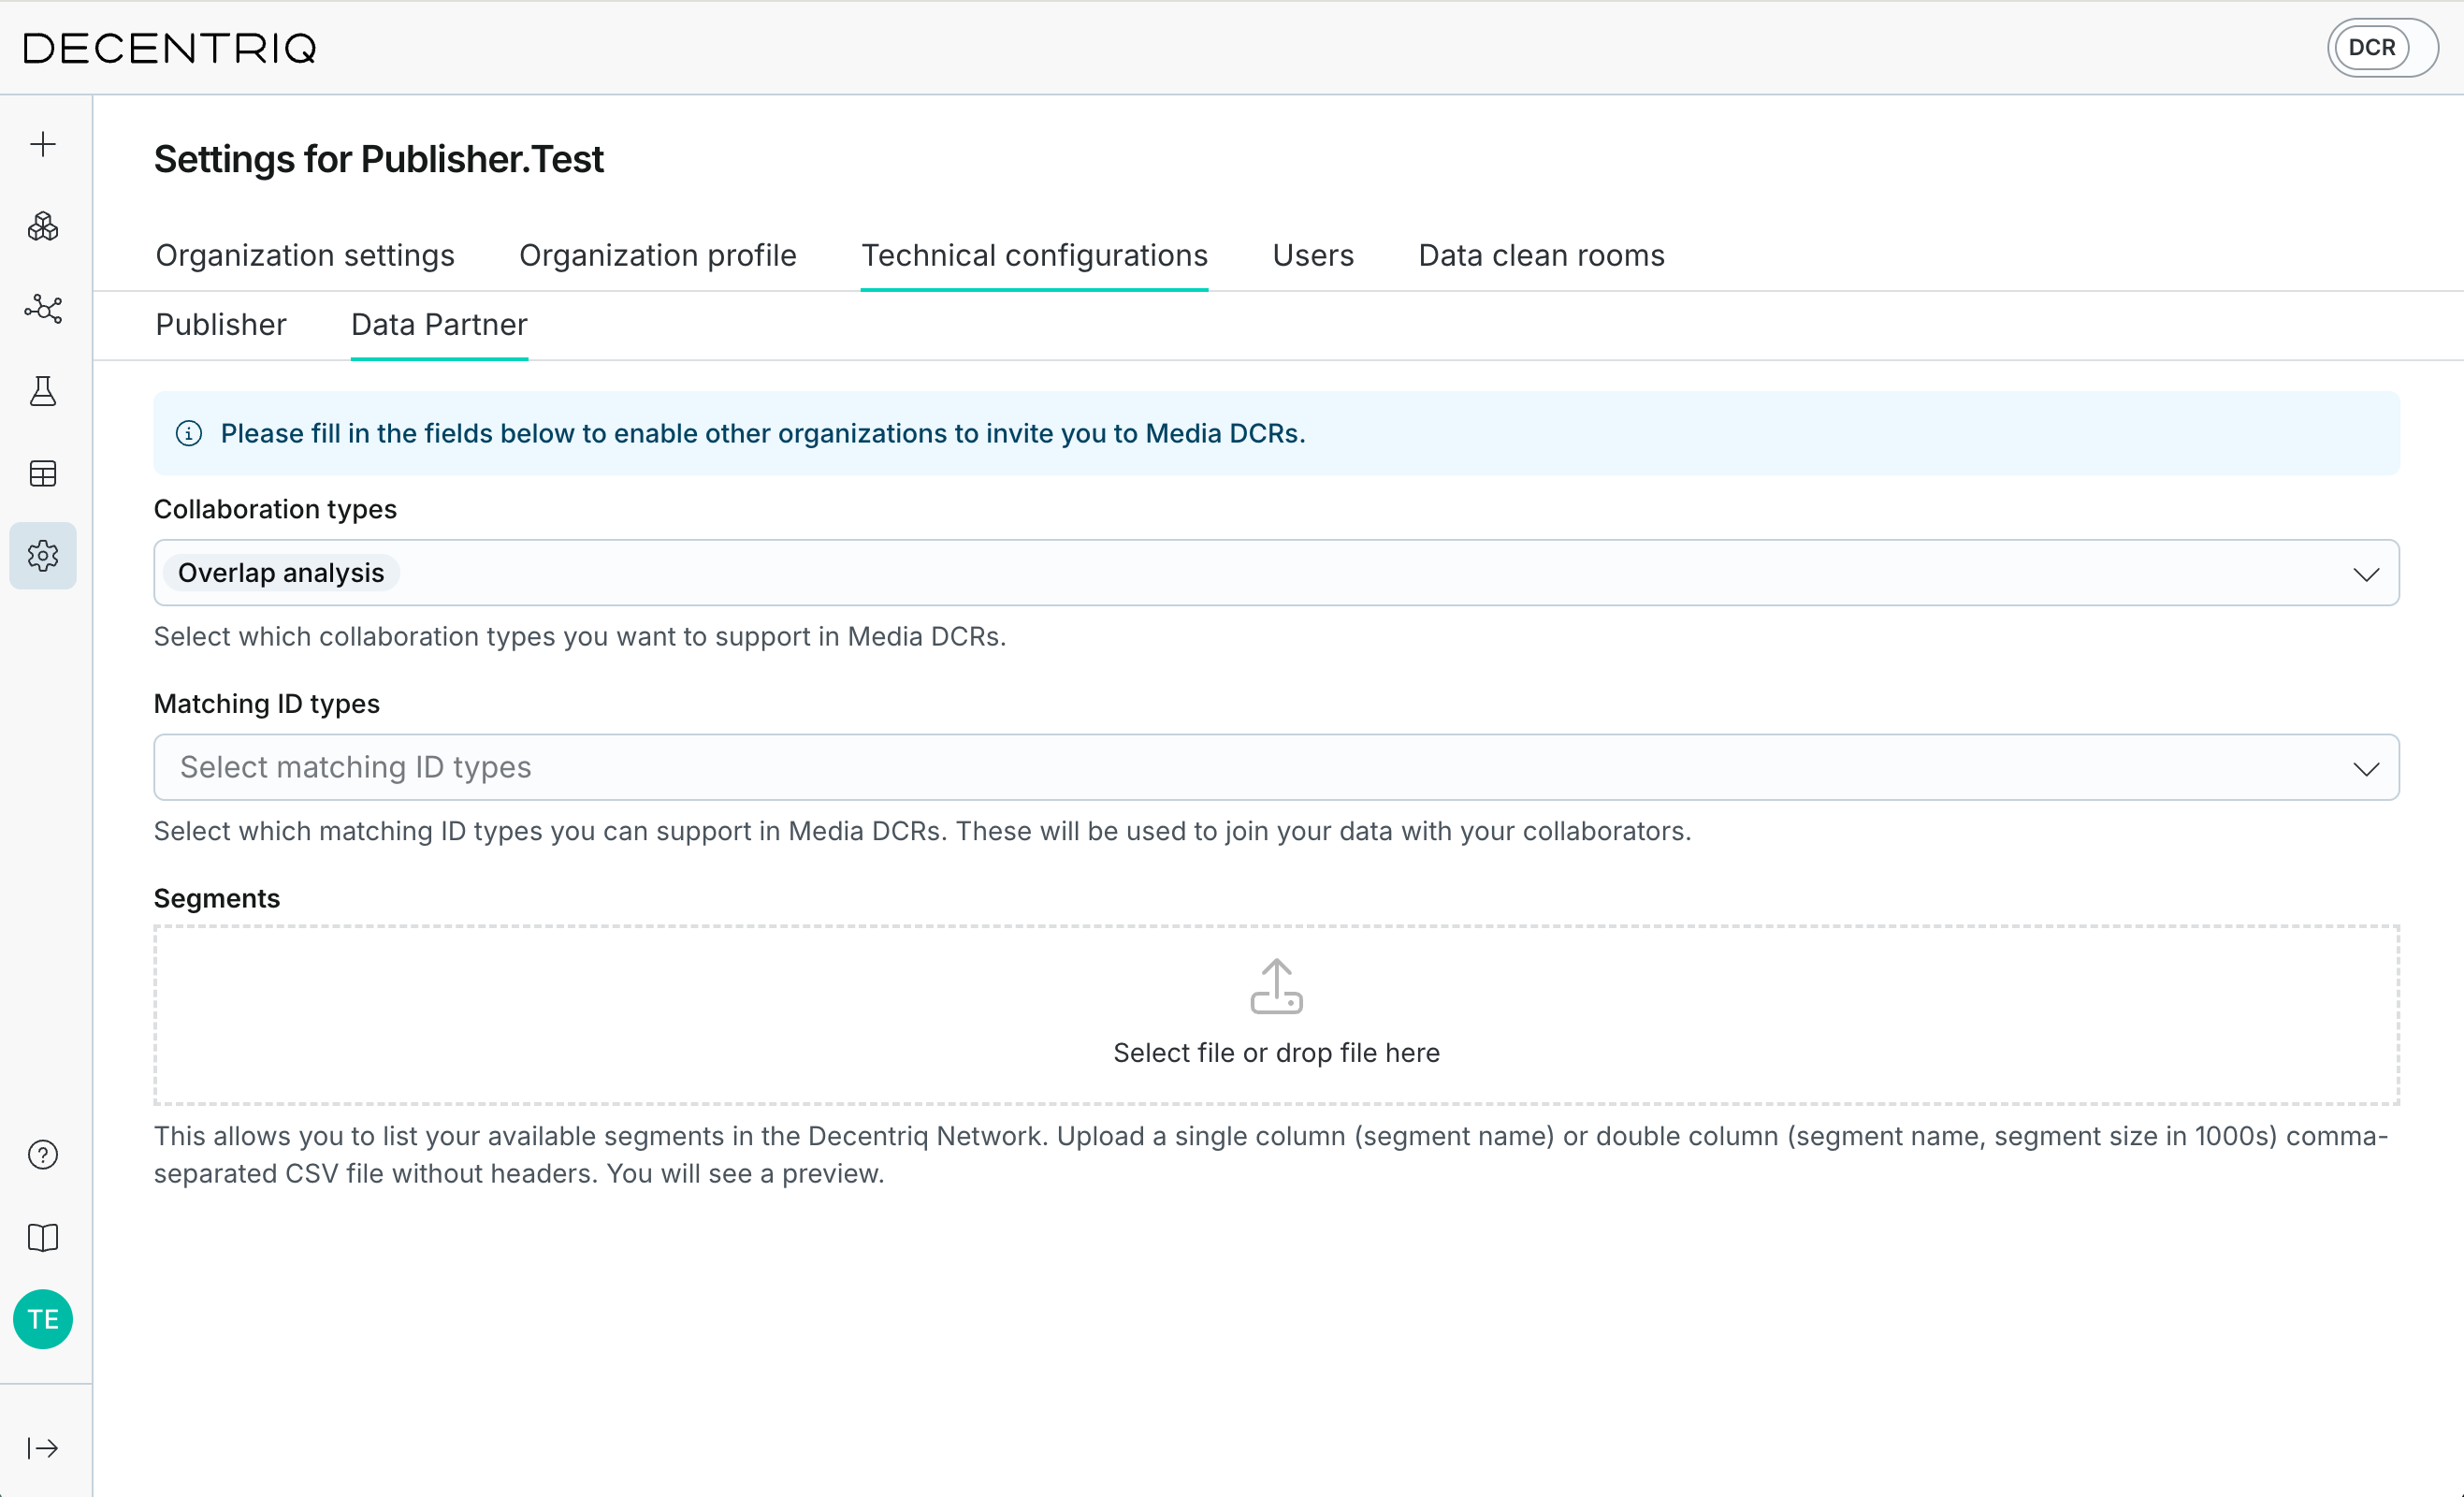Open the datasets table icon in sidebar
The height and width of the screenshot is (1497, 2464).
click(43, 473)
